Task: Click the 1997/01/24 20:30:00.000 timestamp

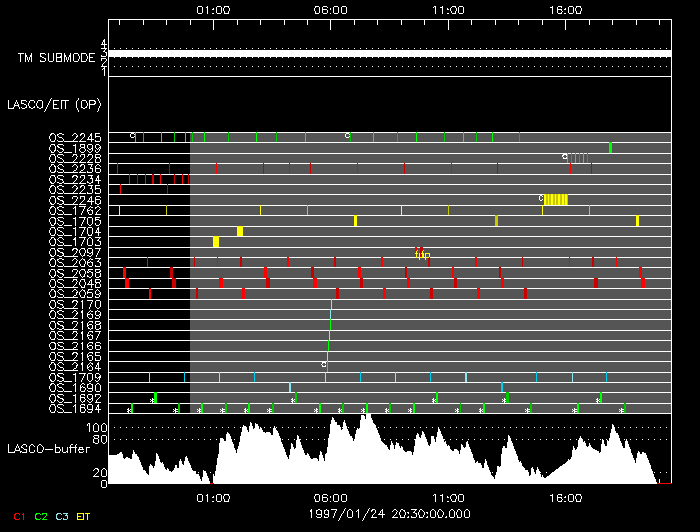Action: 388,512
